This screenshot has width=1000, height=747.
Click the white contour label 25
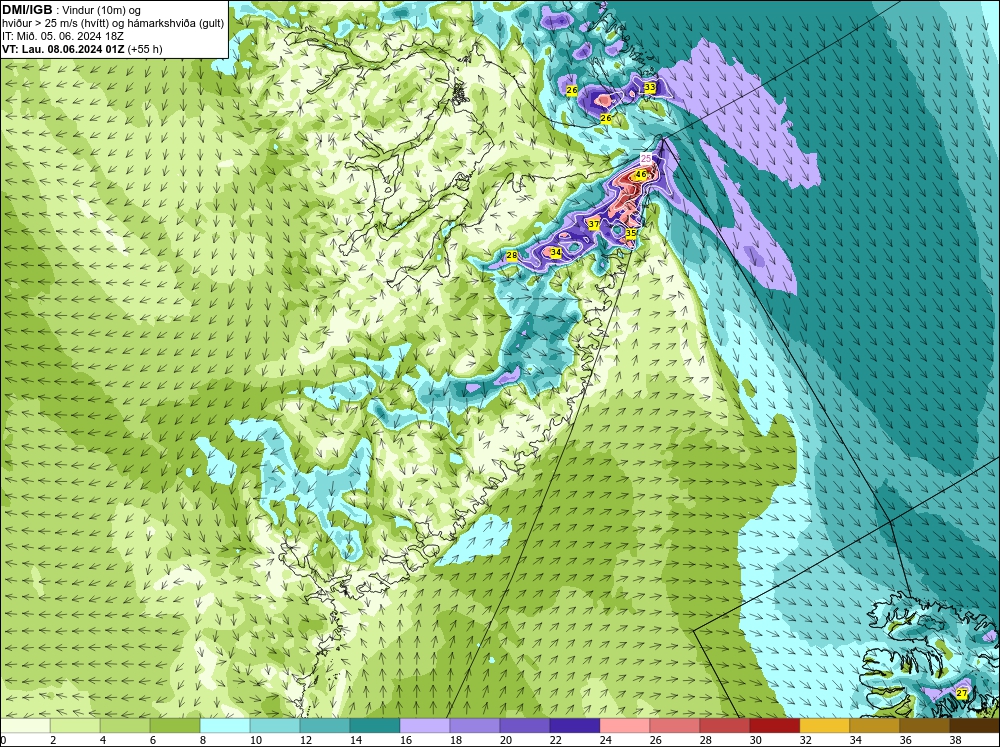coord(645,158)
